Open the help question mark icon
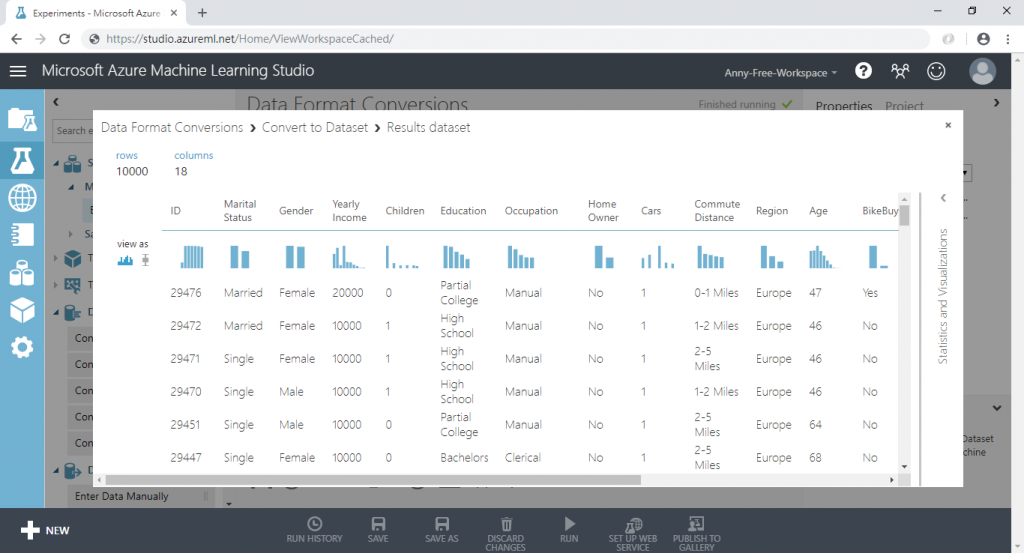This screenshot has width=1024, height=553. (863, 71)
